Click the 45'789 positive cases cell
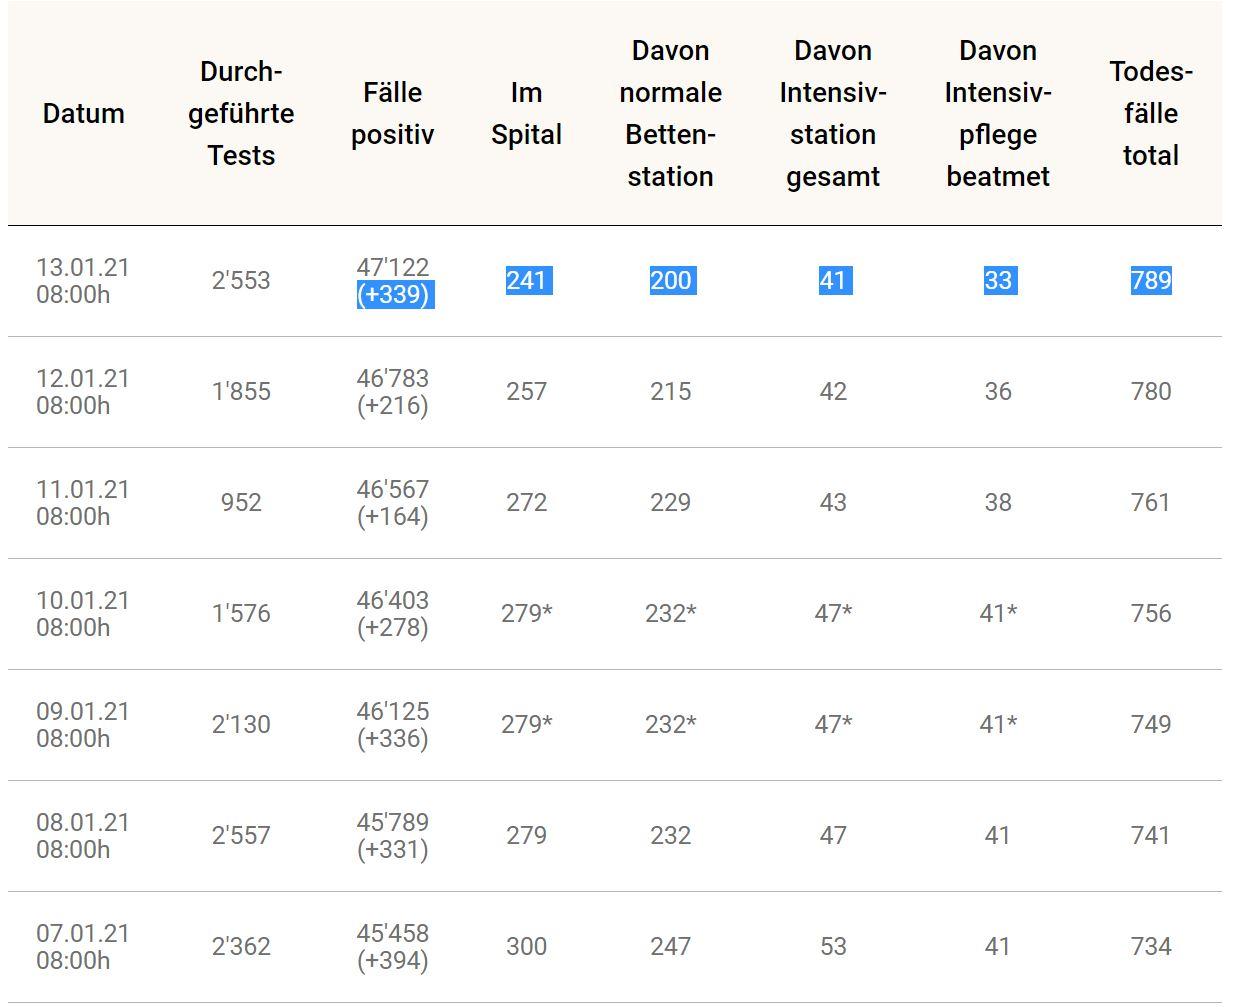Screen dimensions: 1248x1007 click(x=392, y=823)
